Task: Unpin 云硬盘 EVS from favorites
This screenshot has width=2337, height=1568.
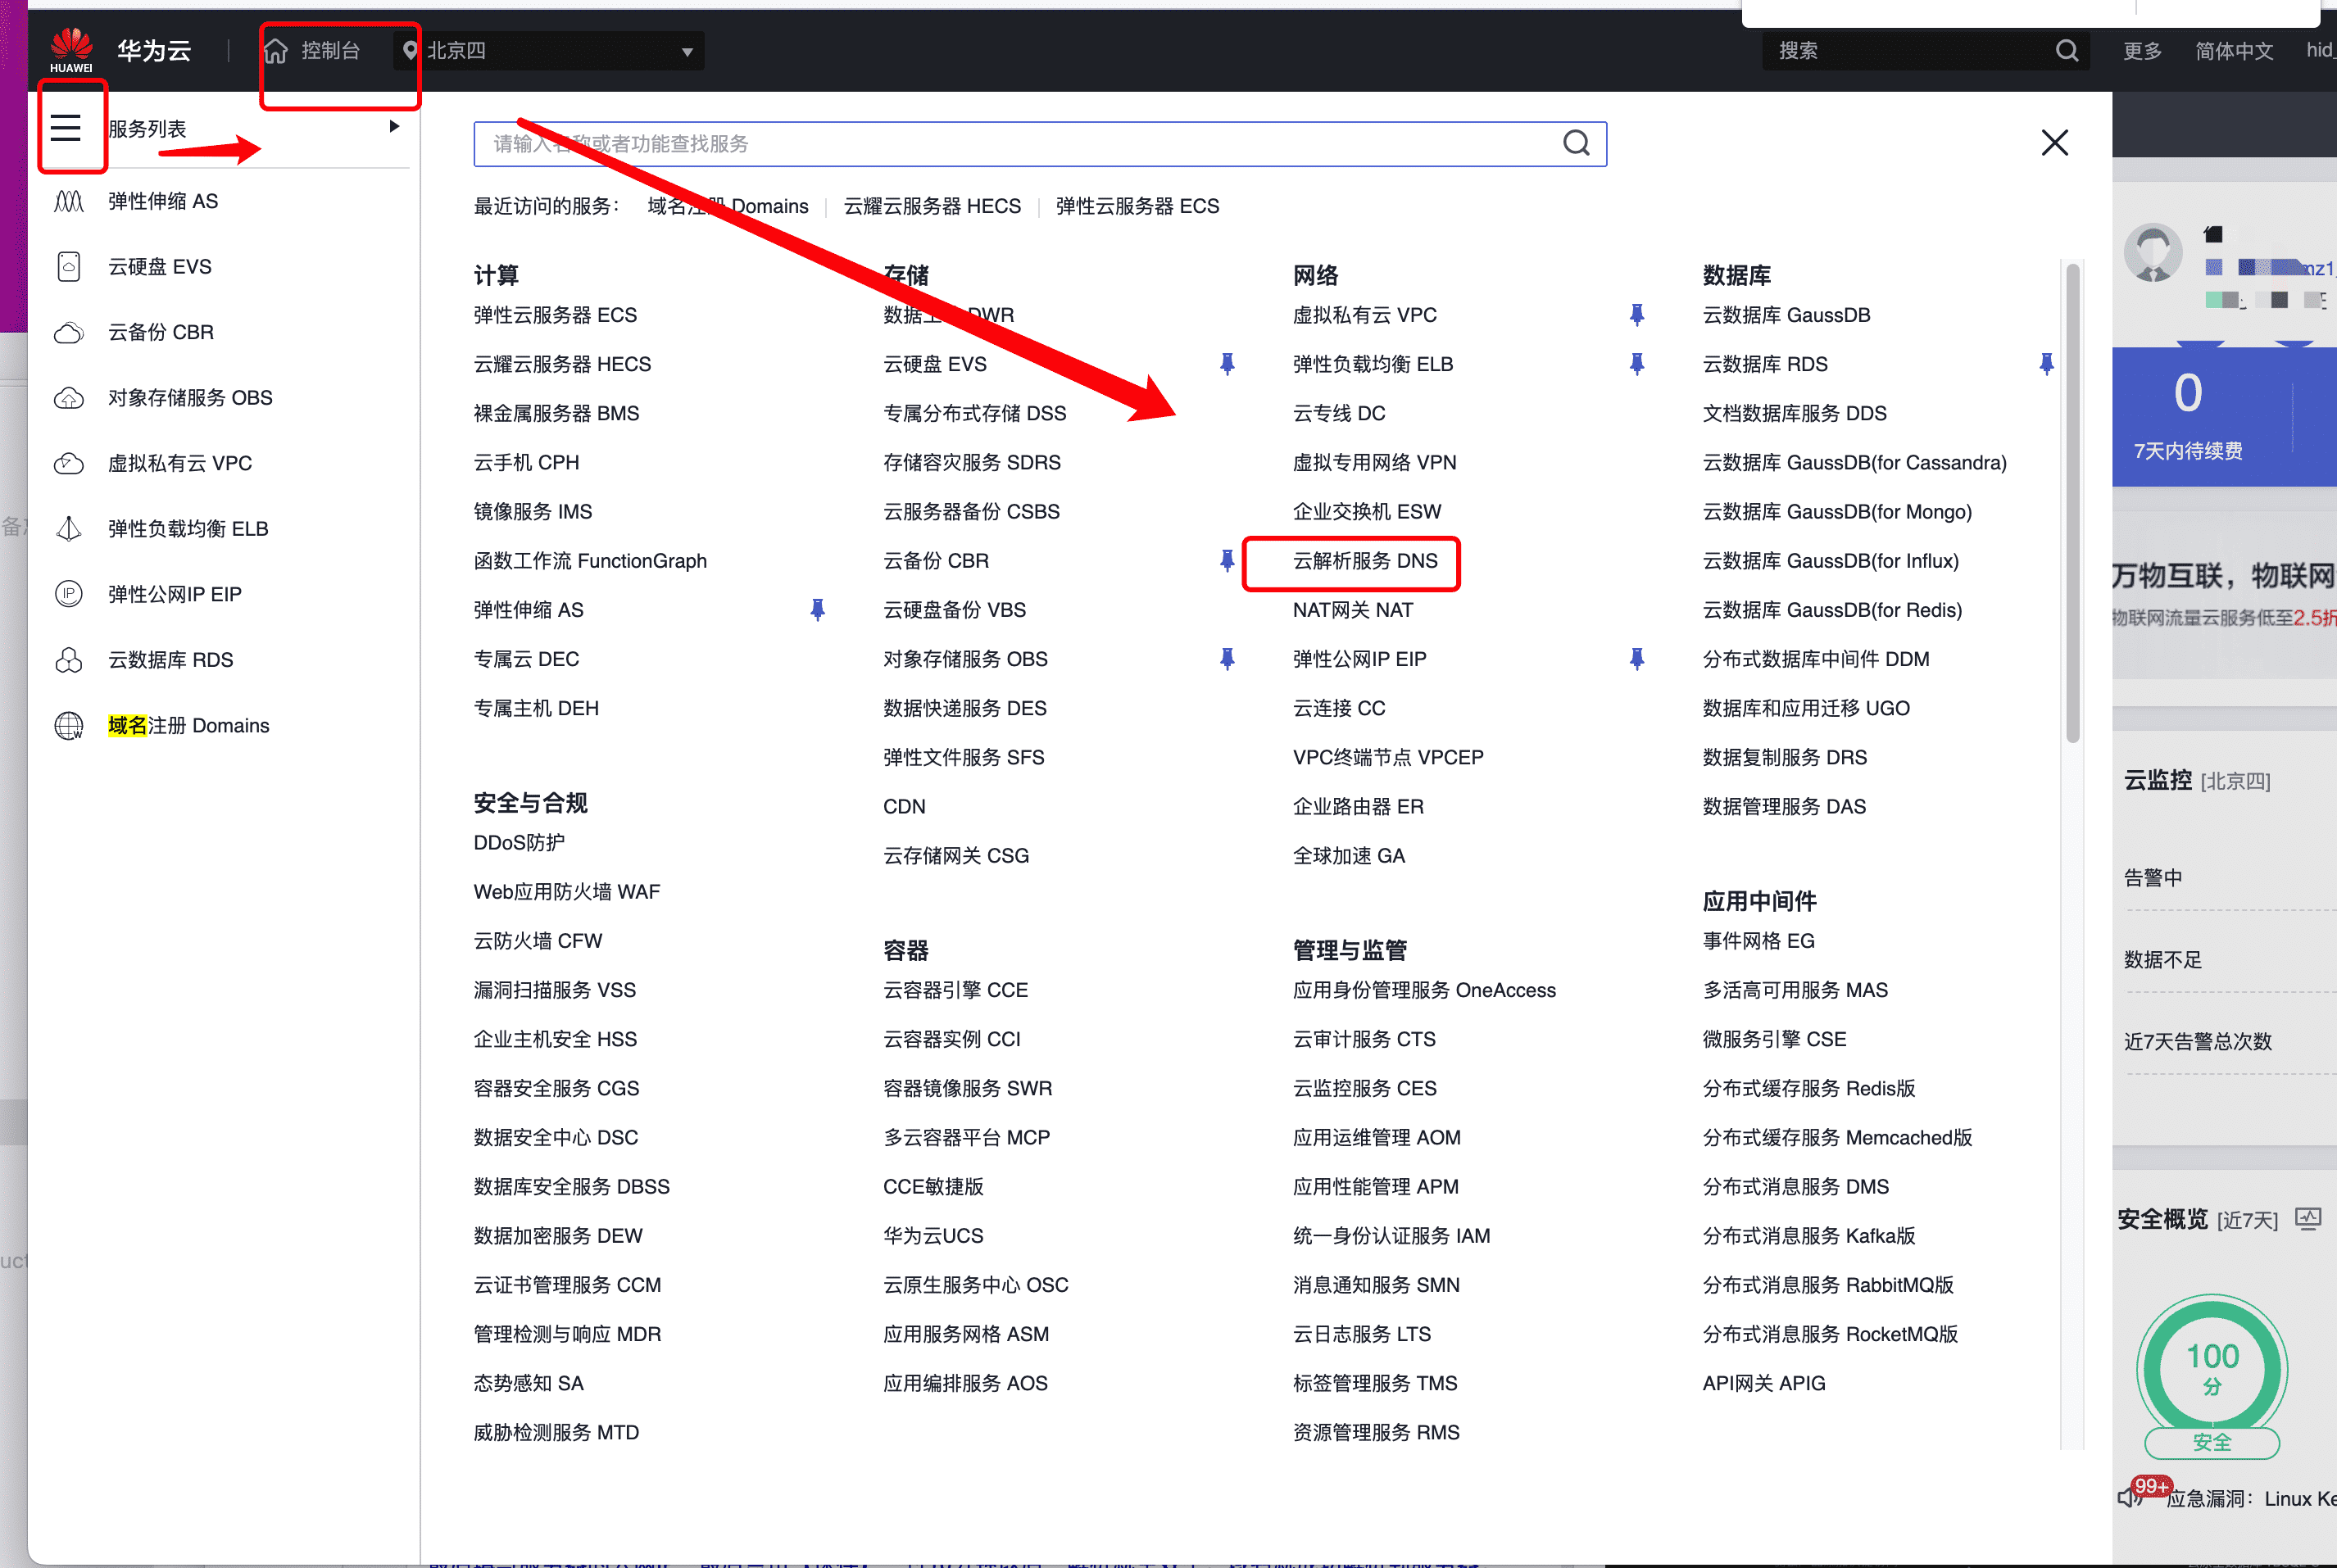Action: point(1227,363)
